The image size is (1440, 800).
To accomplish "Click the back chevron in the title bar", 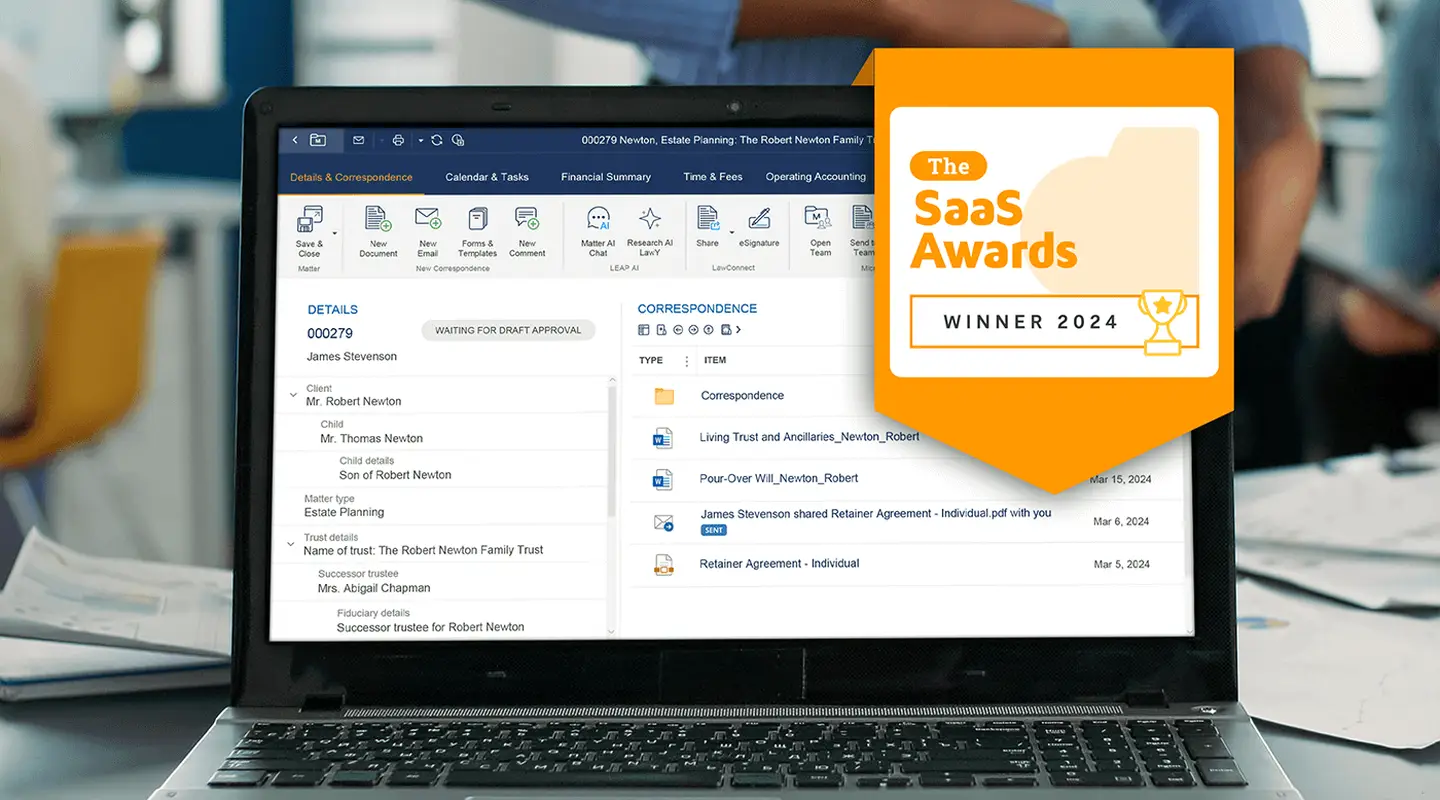I will (x=295, y=140).
